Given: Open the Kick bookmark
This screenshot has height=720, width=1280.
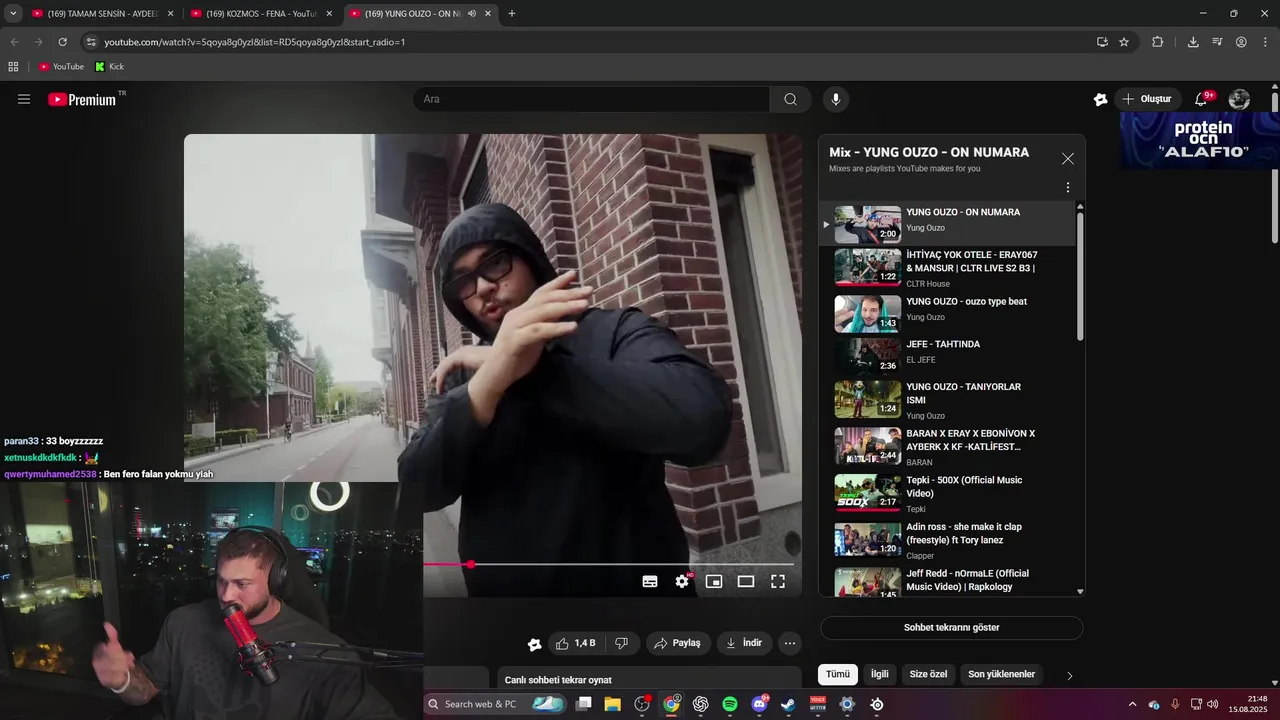Looking at the screenshot, I should tap(110, 67).
